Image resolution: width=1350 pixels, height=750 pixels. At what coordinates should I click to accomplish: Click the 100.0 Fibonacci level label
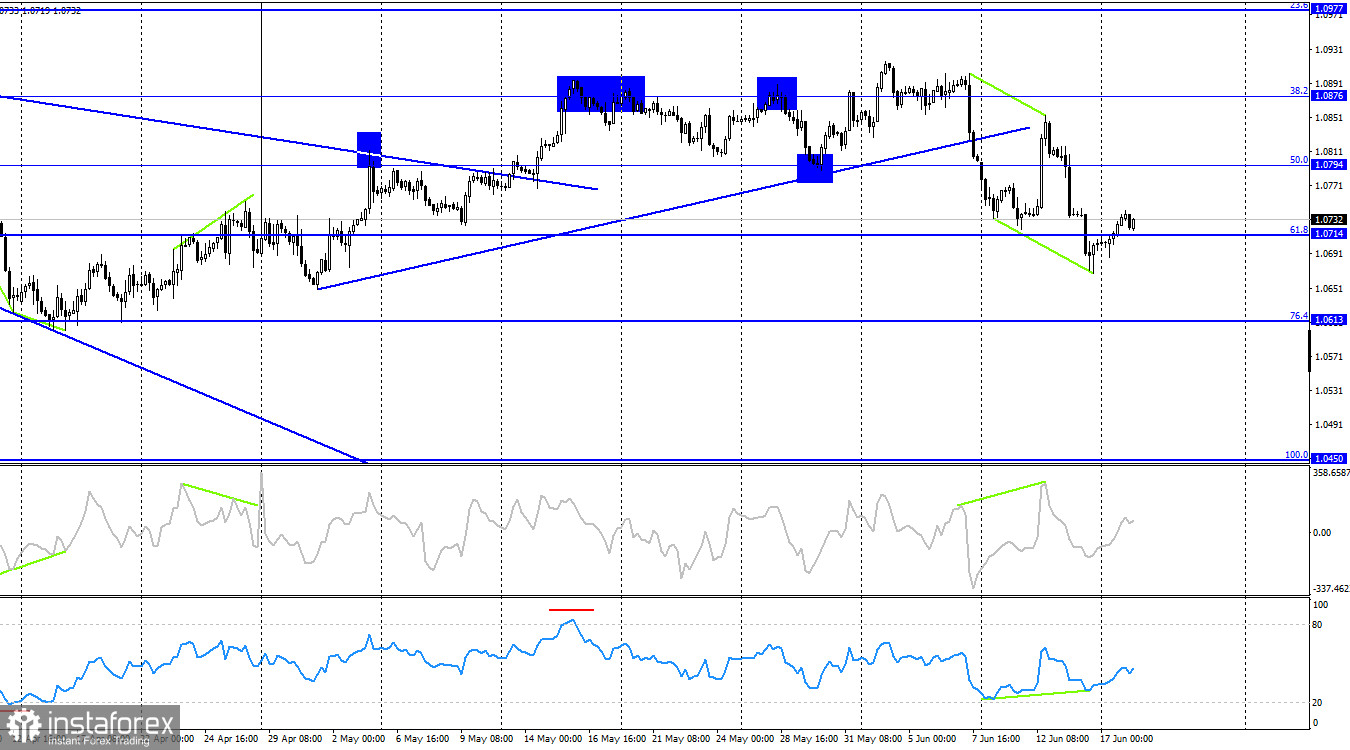click(x=1296, y=454)
